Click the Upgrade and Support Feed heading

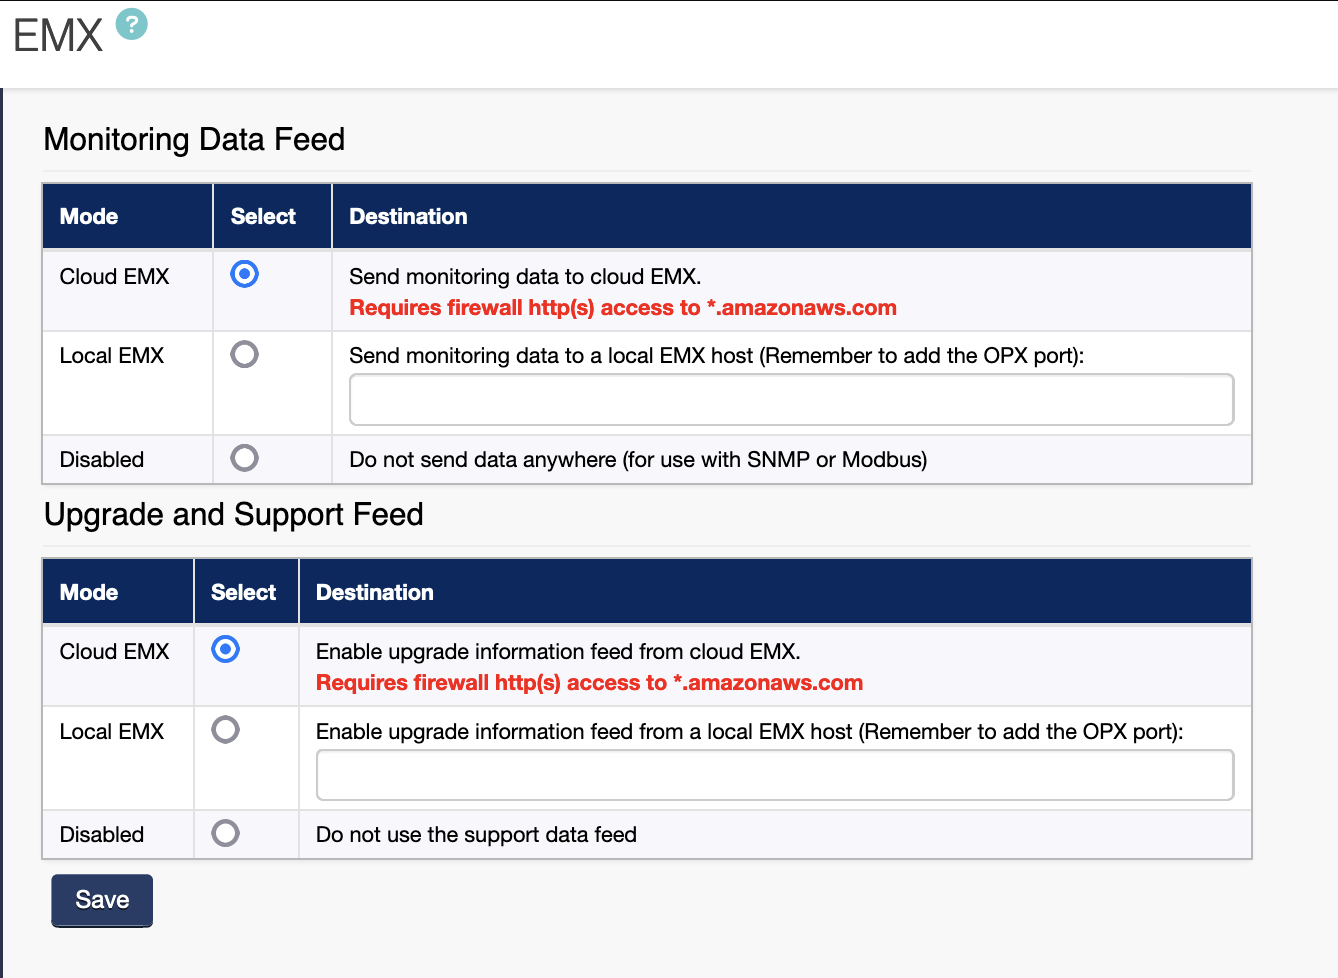(x=233, y=514)
